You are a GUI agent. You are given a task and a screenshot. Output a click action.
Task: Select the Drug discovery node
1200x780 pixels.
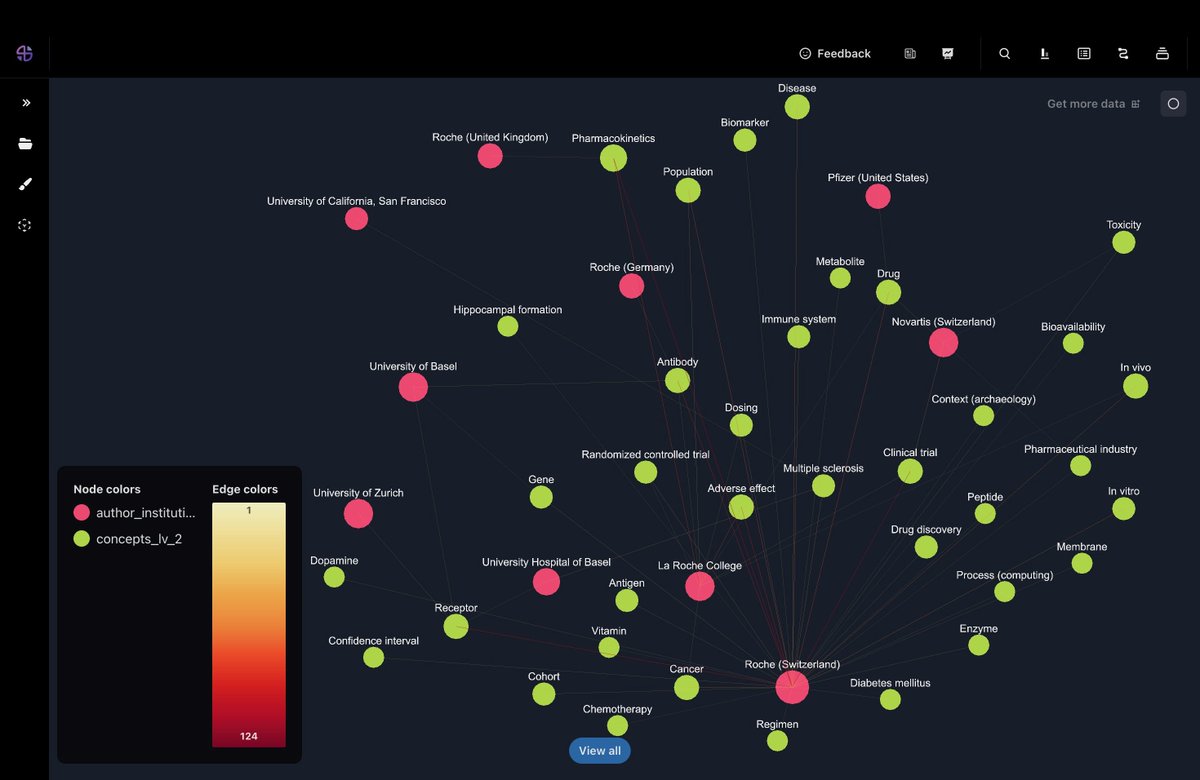click(x=926, y=547)
